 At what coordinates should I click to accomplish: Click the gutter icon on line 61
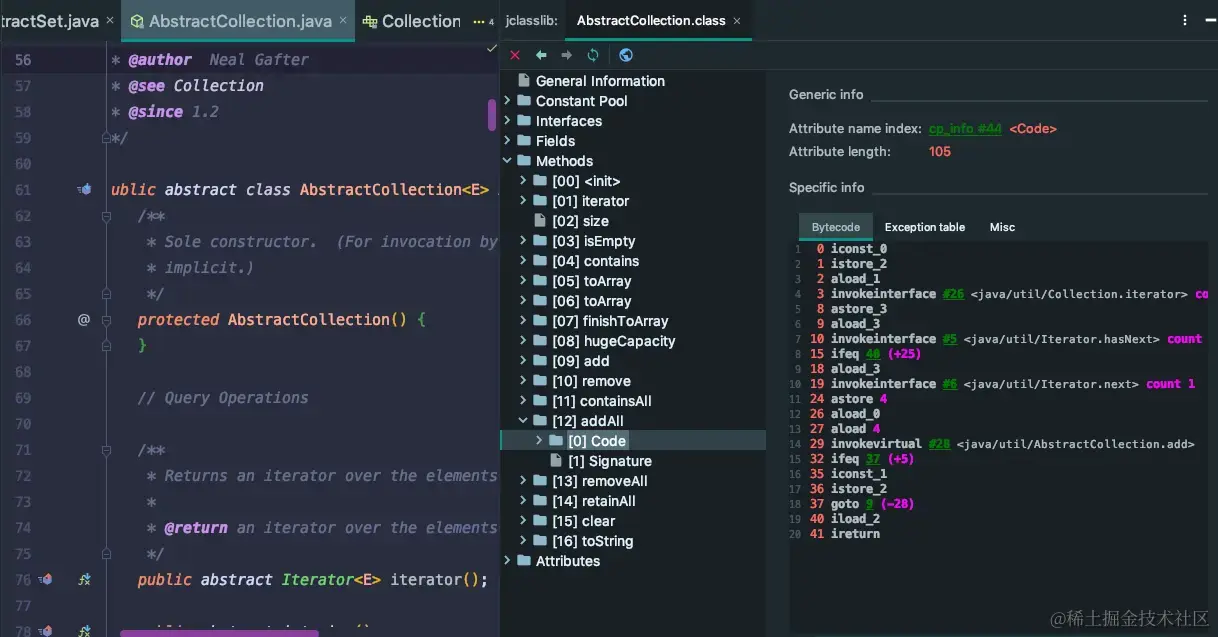(x=84, y=189)
